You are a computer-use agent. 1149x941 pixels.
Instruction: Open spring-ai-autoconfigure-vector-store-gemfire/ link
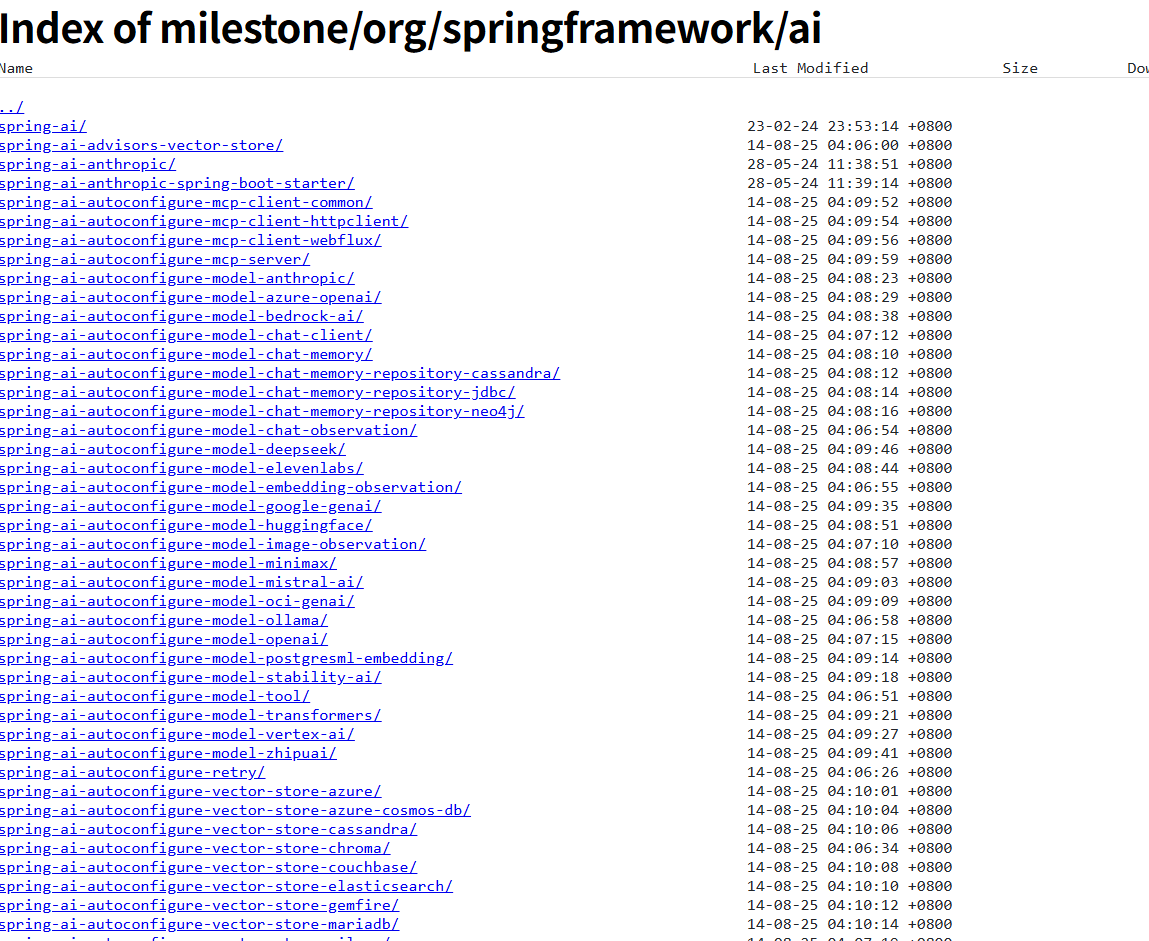(199, 907)
